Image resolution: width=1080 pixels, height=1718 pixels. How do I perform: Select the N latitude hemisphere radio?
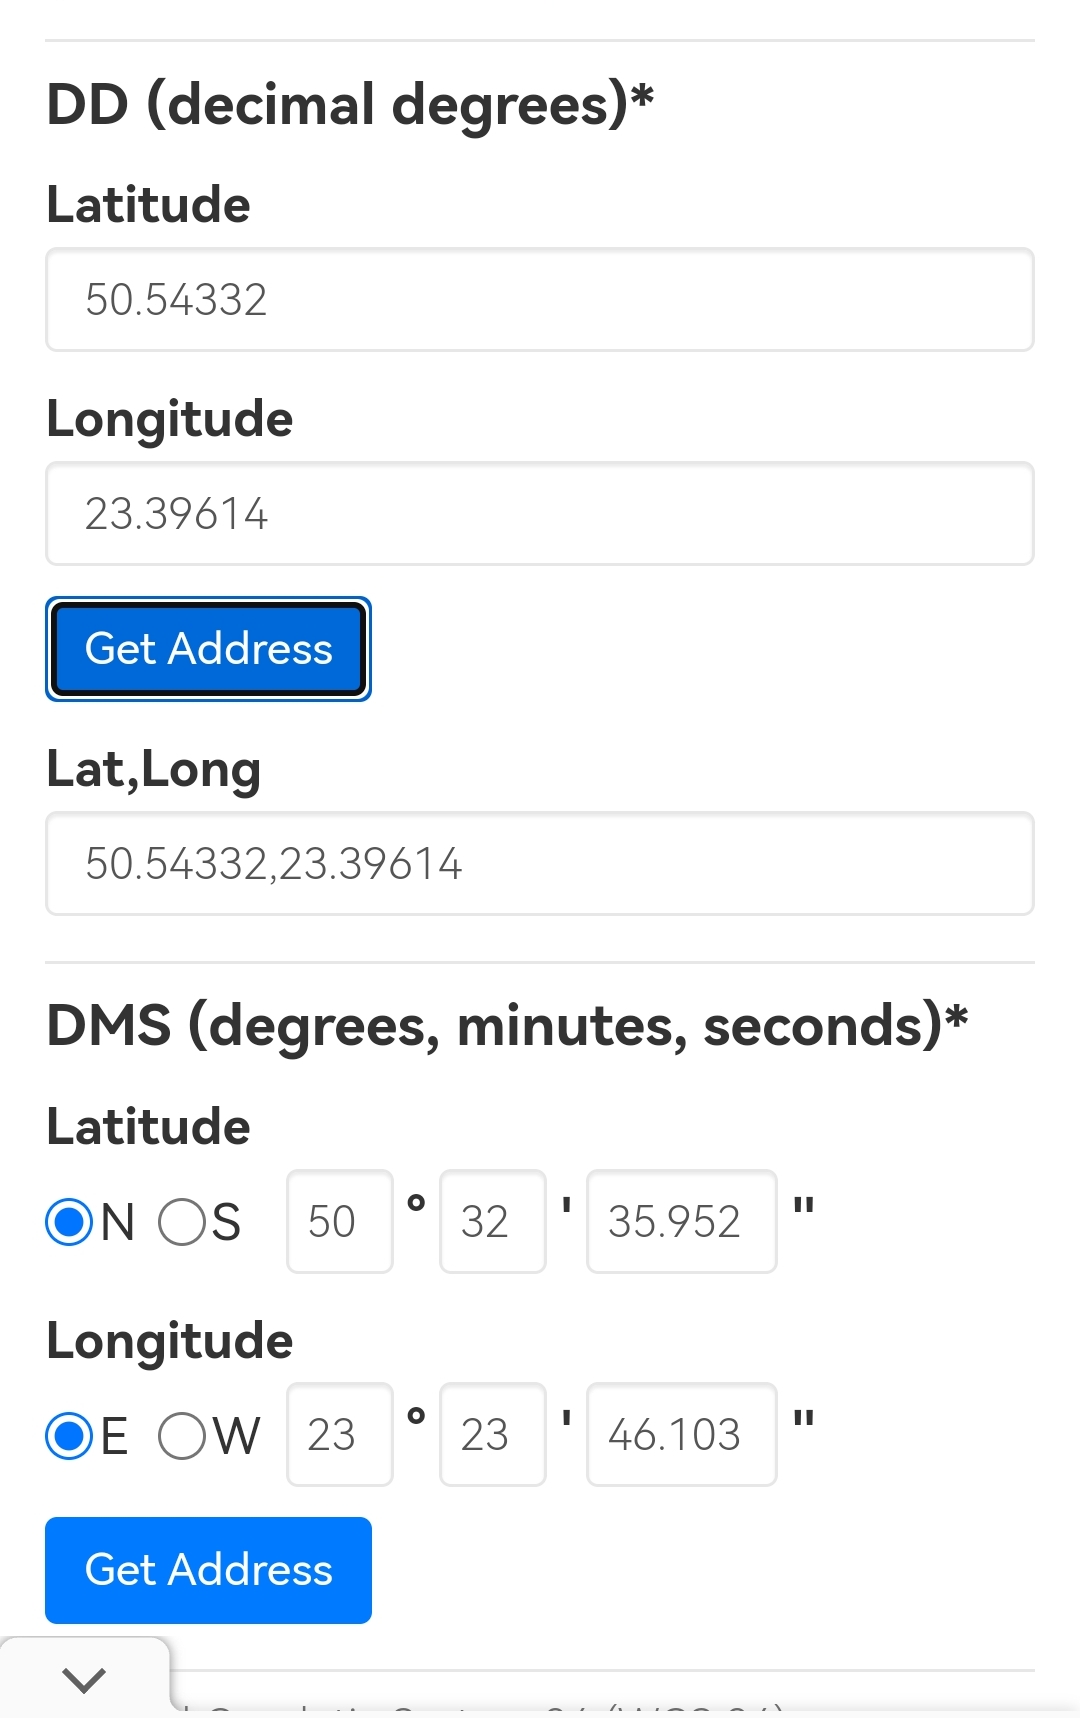click(x=70, y=1222)
